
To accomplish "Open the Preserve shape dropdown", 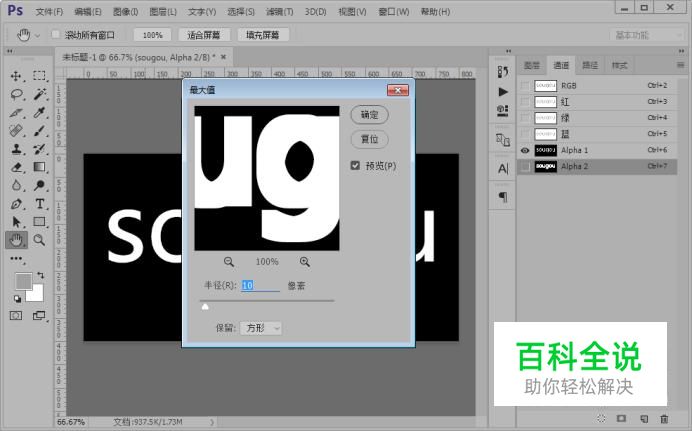I will click(x=261, y=328).
